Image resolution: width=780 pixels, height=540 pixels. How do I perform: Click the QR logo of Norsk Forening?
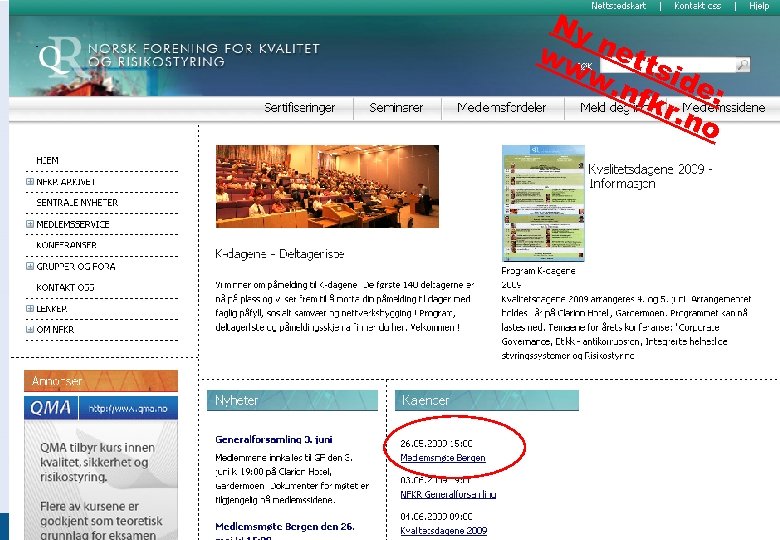(x=60, y=56)
